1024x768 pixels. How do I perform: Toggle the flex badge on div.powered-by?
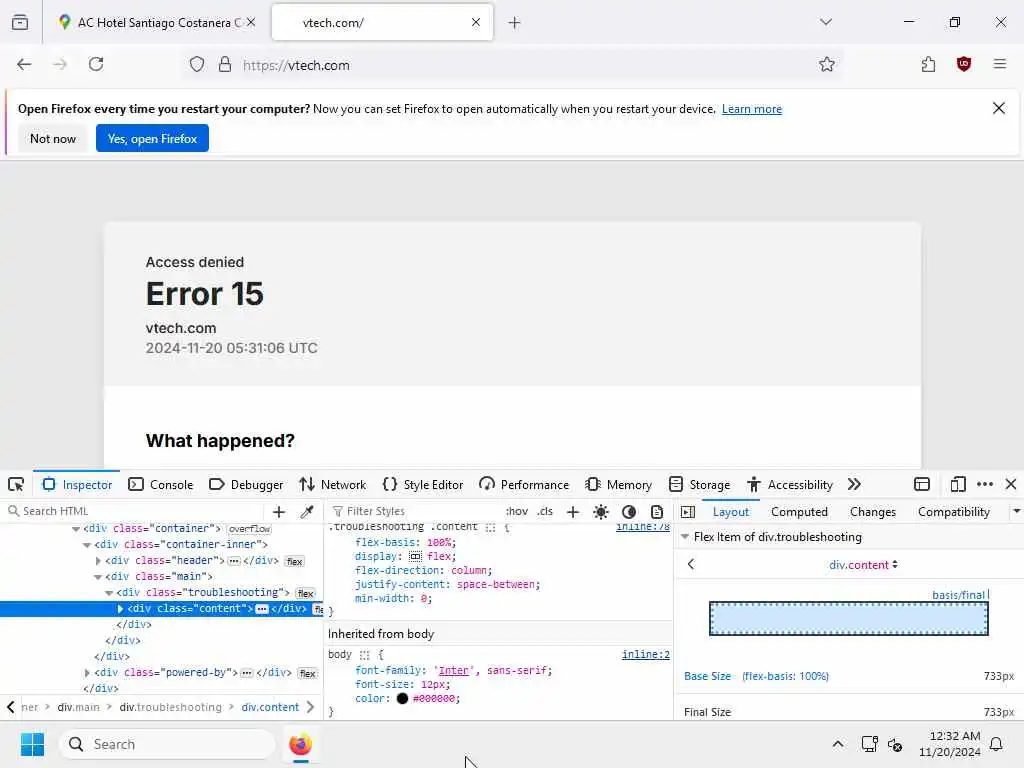click(308, 673)
